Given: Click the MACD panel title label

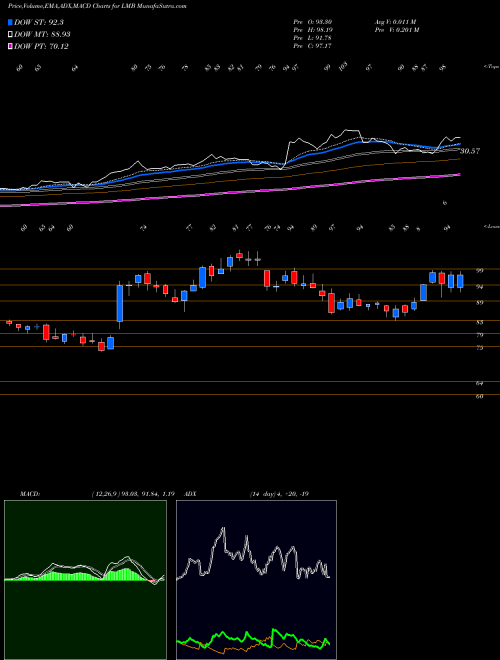Looking at the screenshot, I should pyautogui.click(x=30, y=494).
